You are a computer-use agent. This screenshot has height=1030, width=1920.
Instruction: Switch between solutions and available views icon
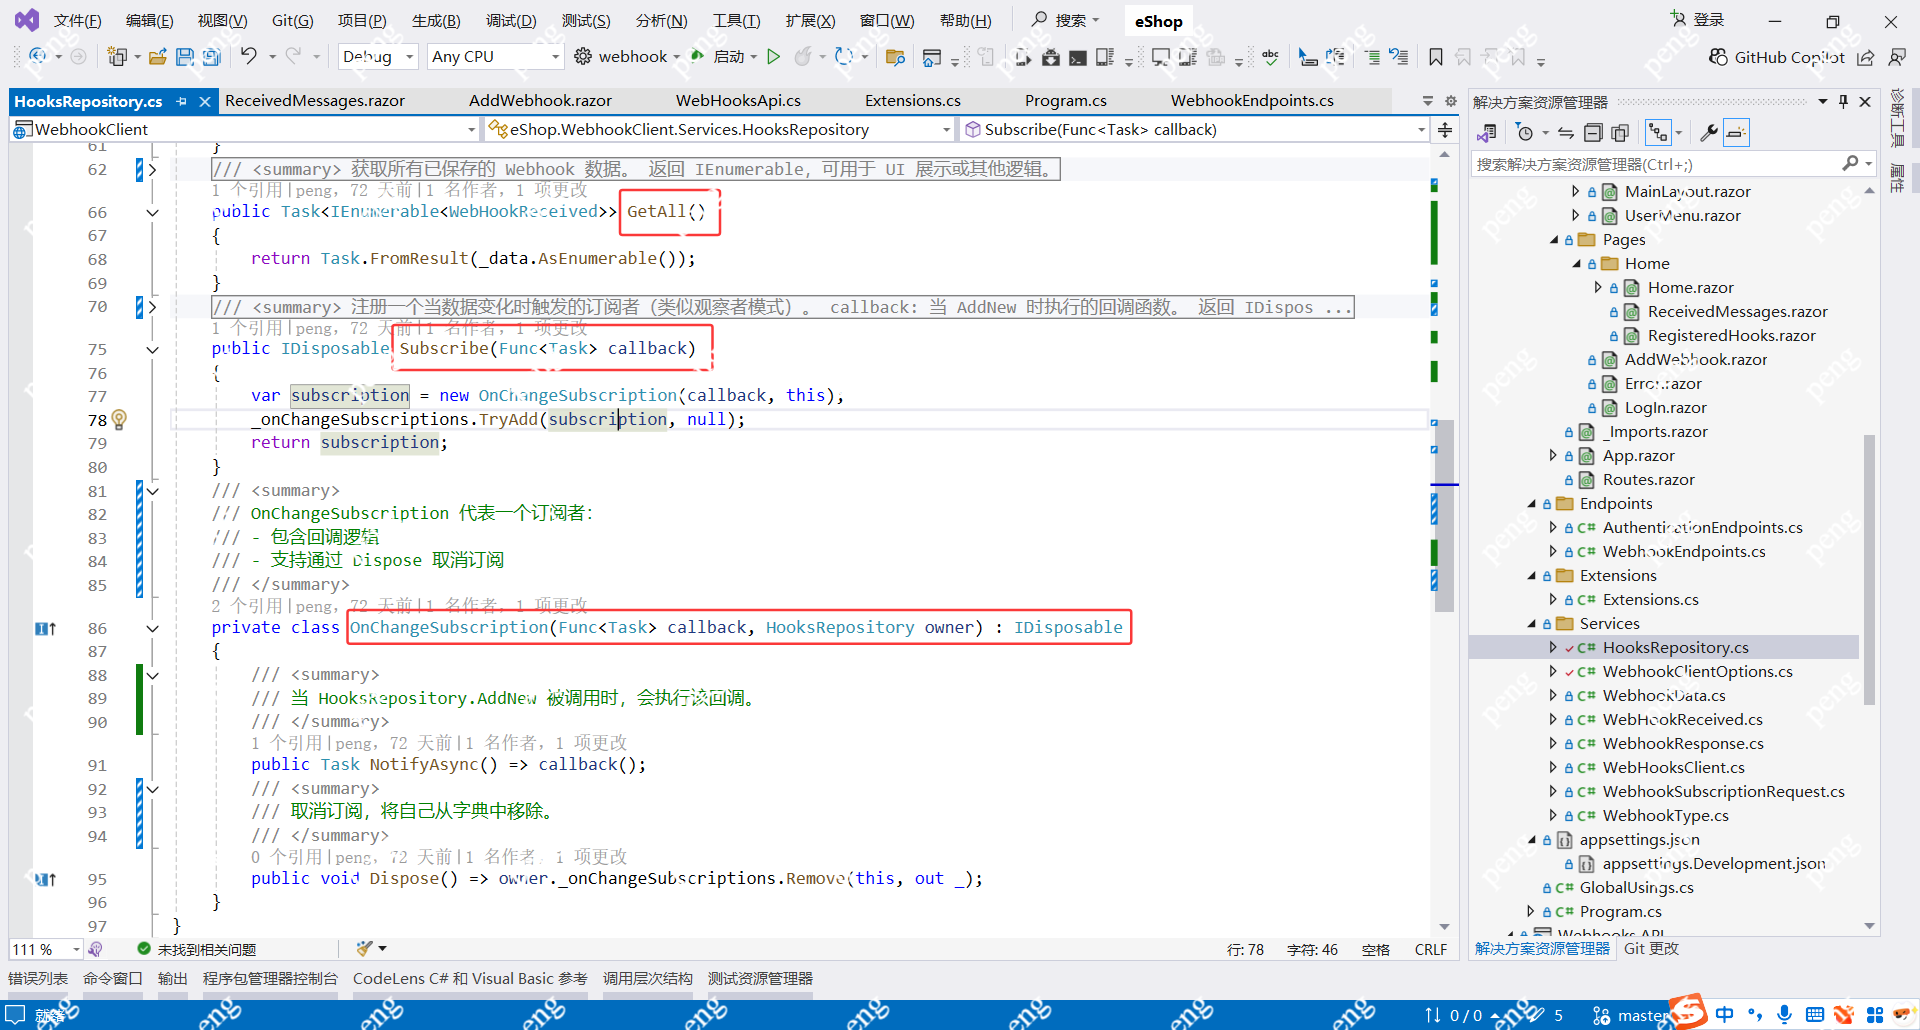pyautogui.click(x=1487, y=133)
